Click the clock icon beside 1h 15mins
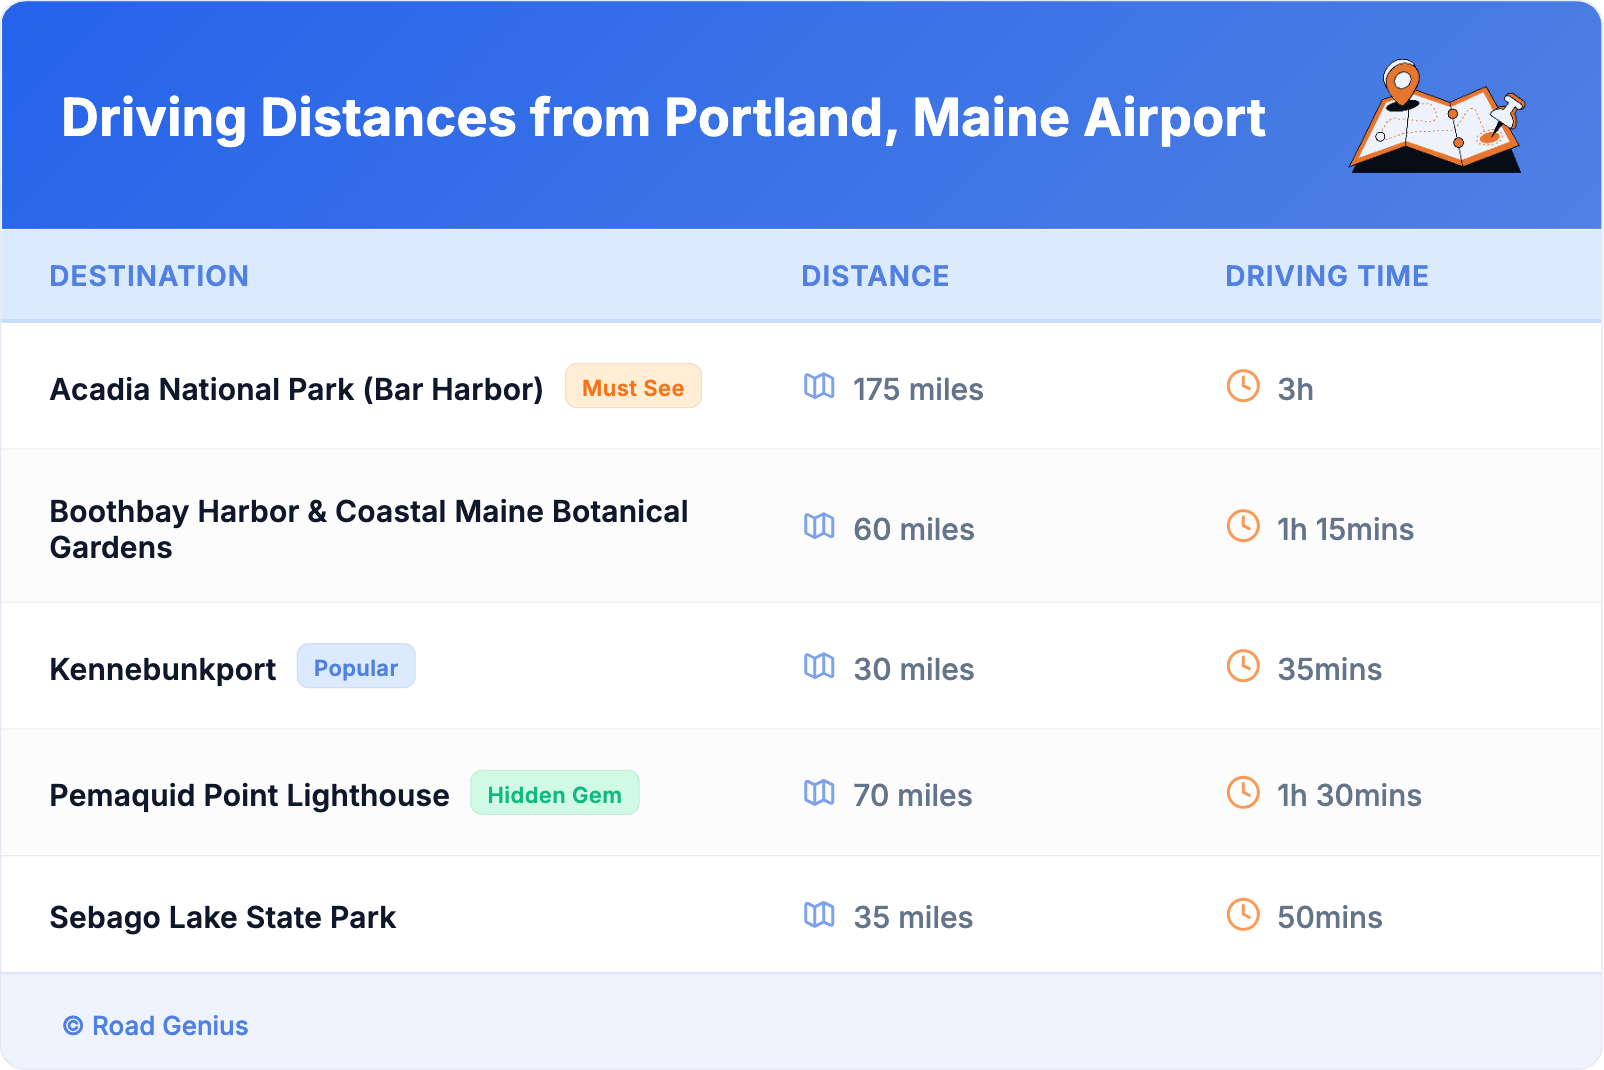The image size is (1604, 1070). pos(1243,526)
